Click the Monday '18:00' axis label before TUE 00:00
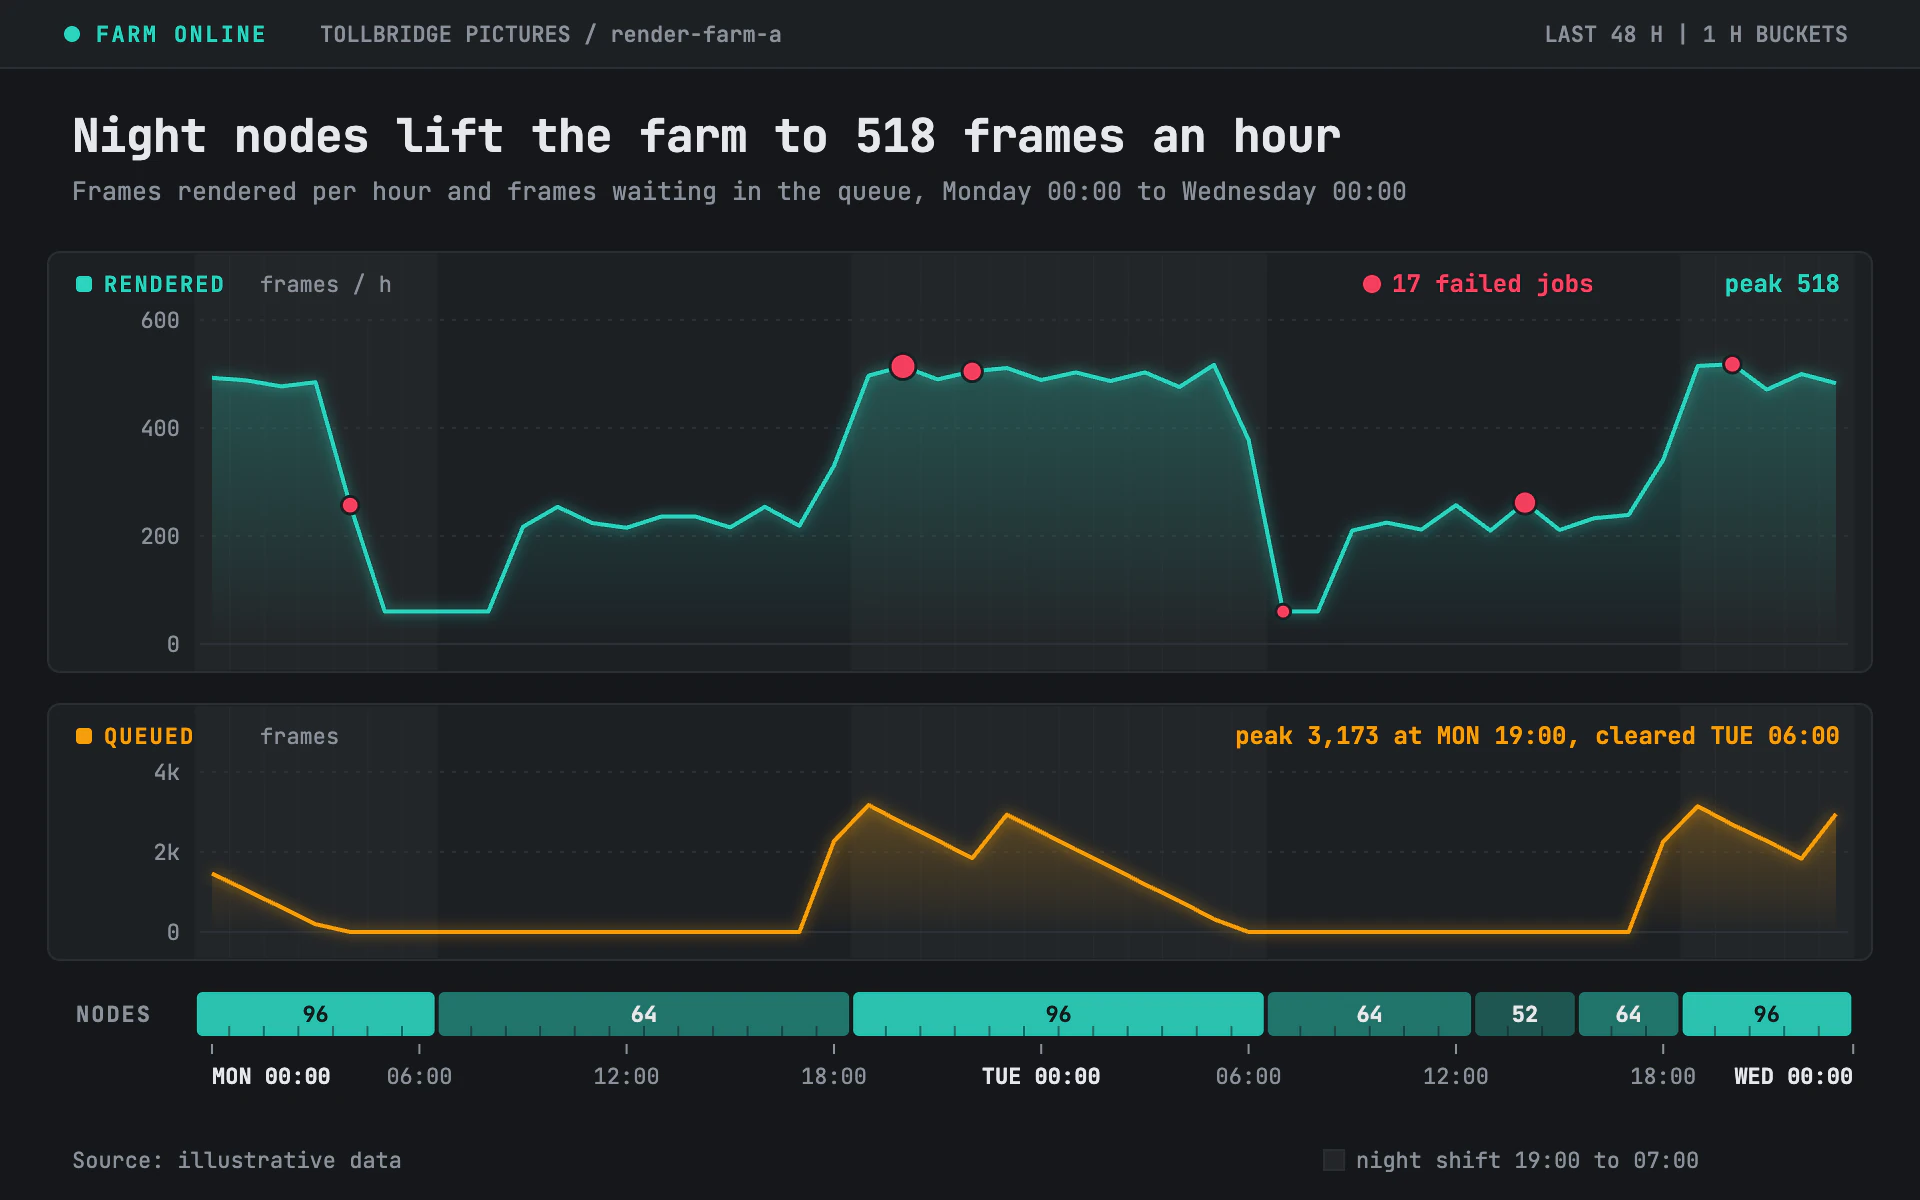This screenshot has height=1200, width=1920. coord(834,1076)
